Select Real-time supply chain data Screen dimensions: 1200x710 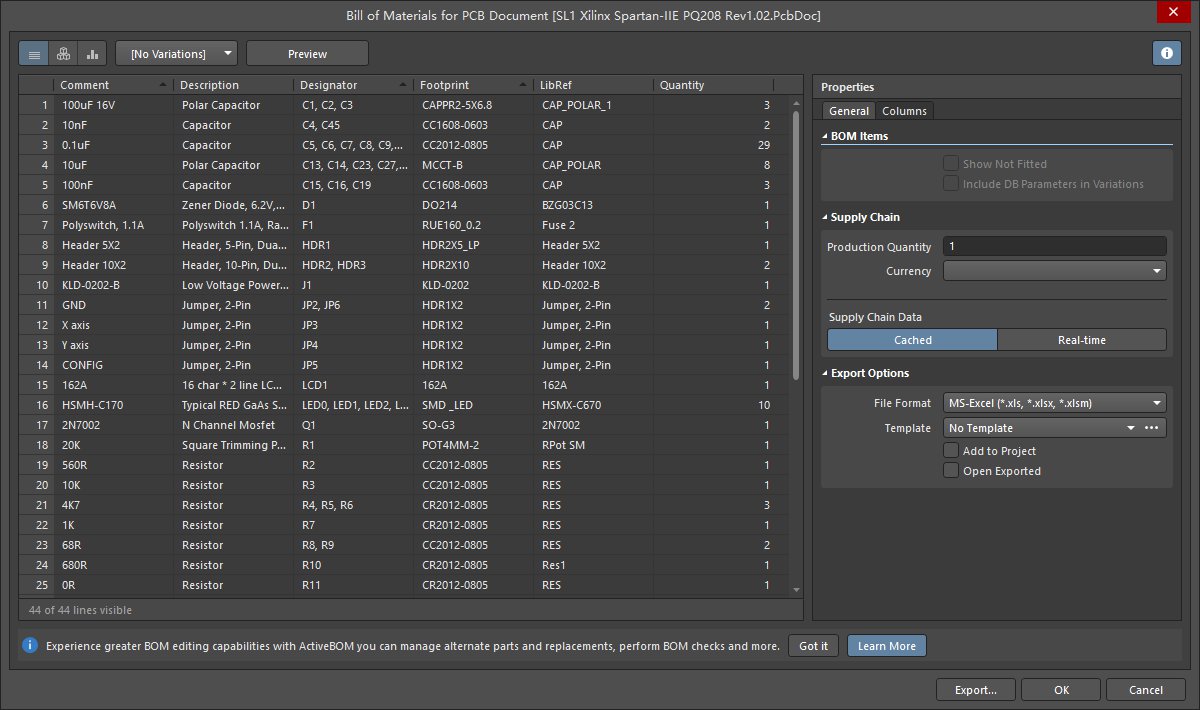click(x=1082, y=340)
